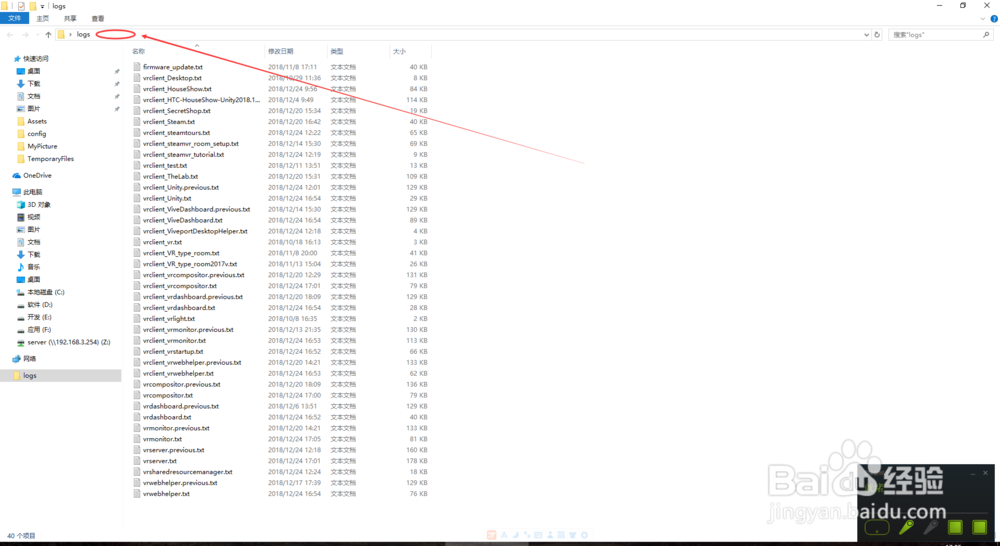
Task: Open 软件 (D:) drive
Action: (40, 305)
